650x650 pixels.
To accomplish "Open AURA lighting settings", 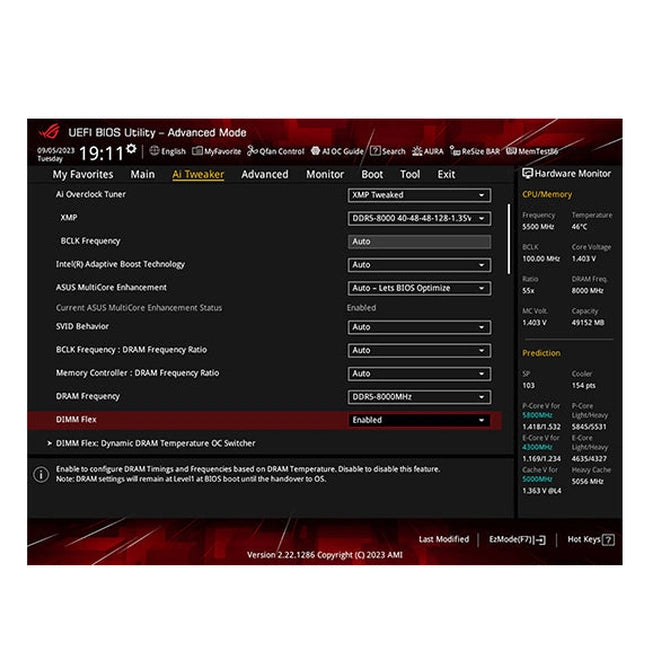I will [x=427, y=151].
